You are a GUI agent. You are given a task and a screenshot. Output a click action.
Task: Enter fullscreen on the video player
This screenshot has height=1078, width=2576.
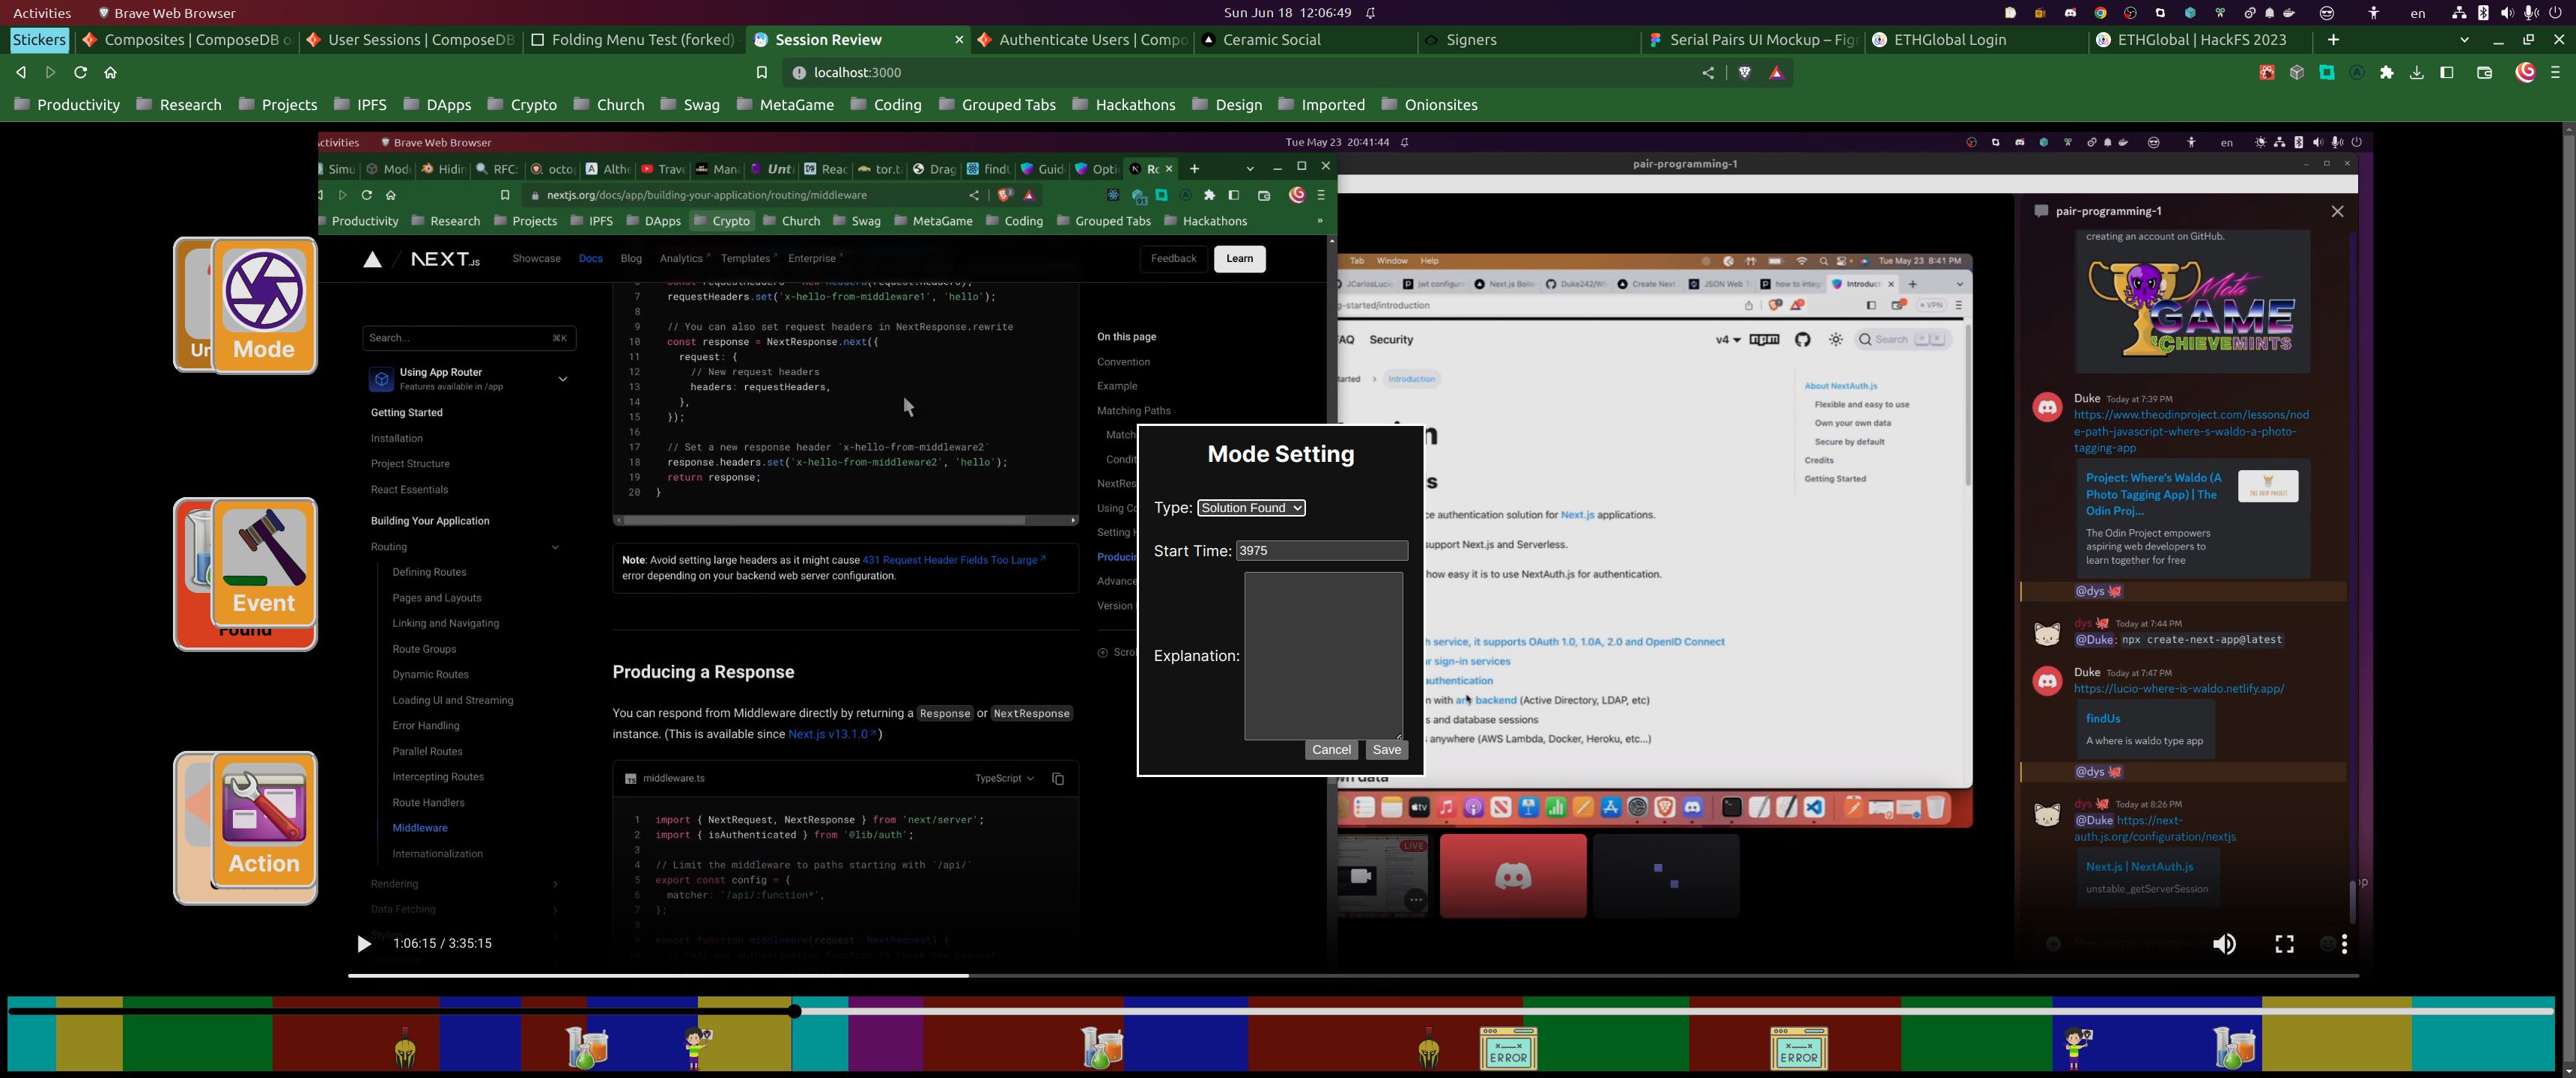click(2285, 944)
